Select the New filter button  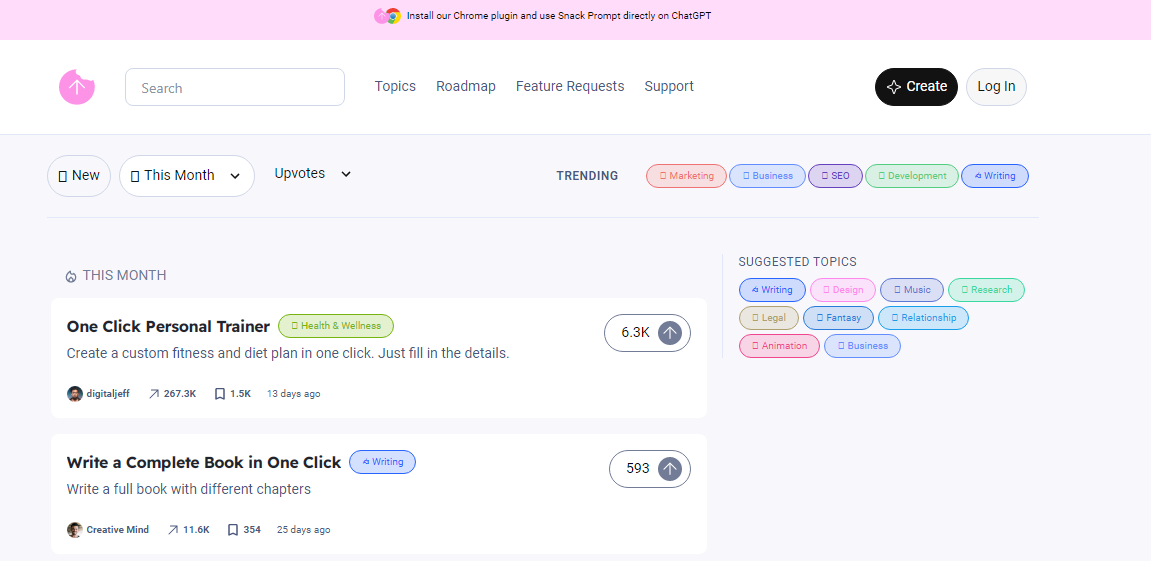click(79, 175)
